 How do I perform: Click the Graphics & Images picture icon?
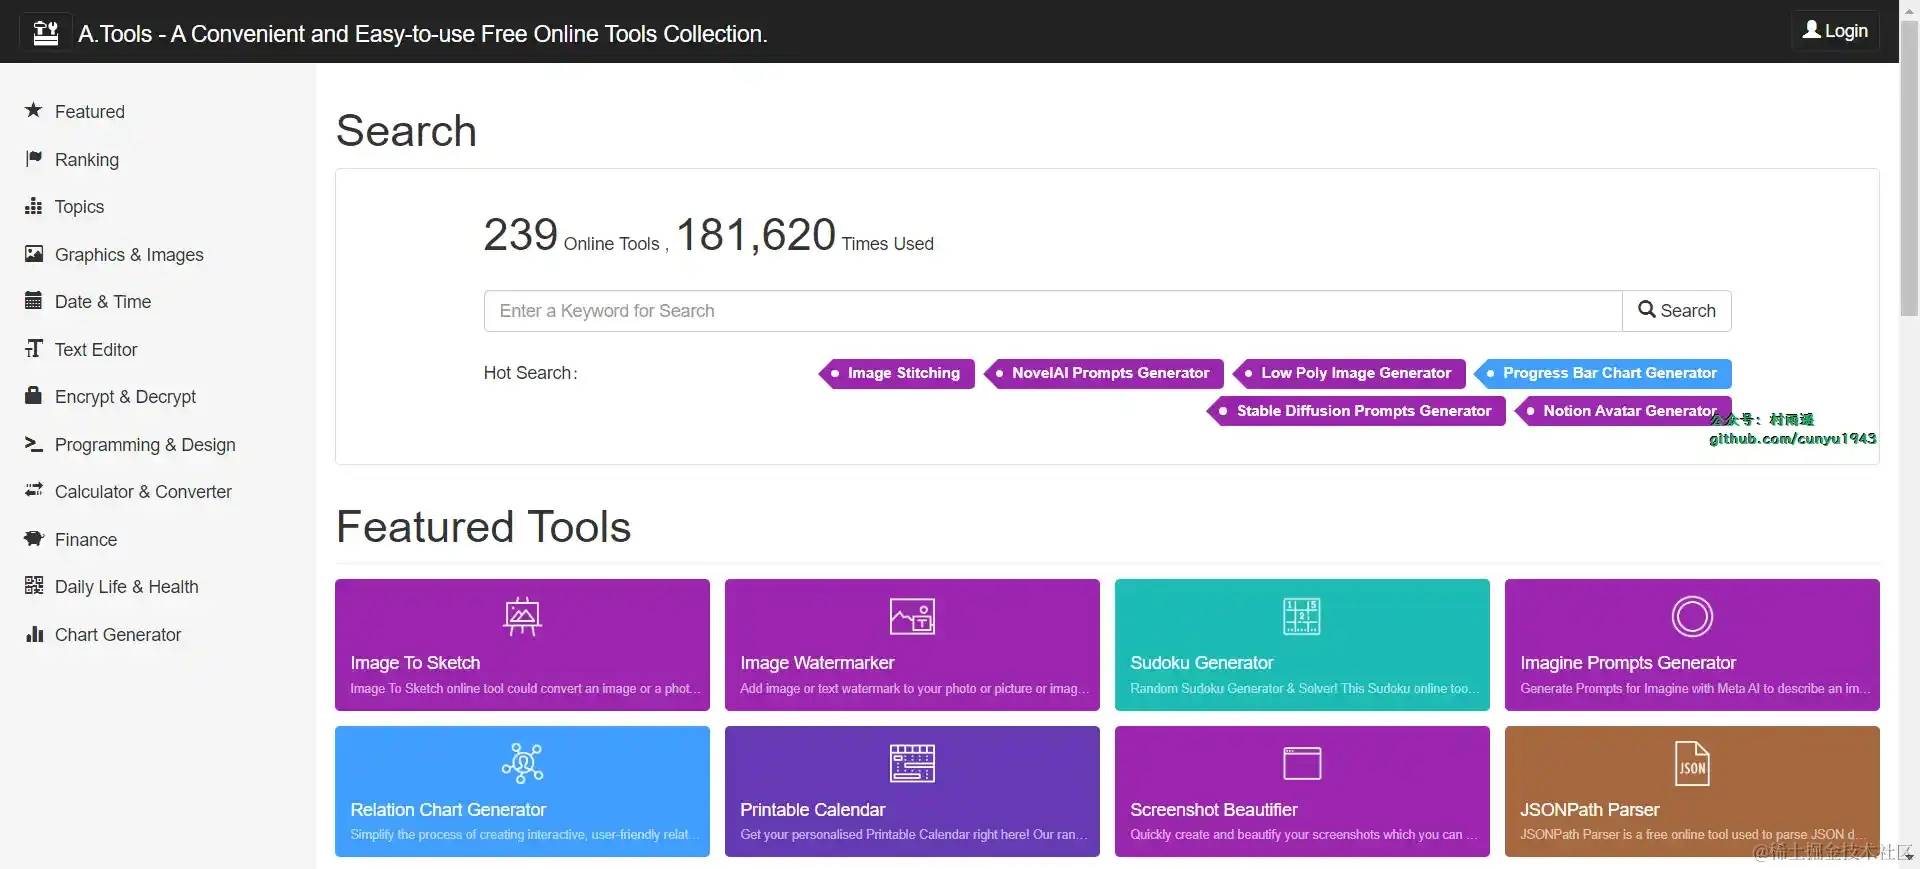coord(34,254)
